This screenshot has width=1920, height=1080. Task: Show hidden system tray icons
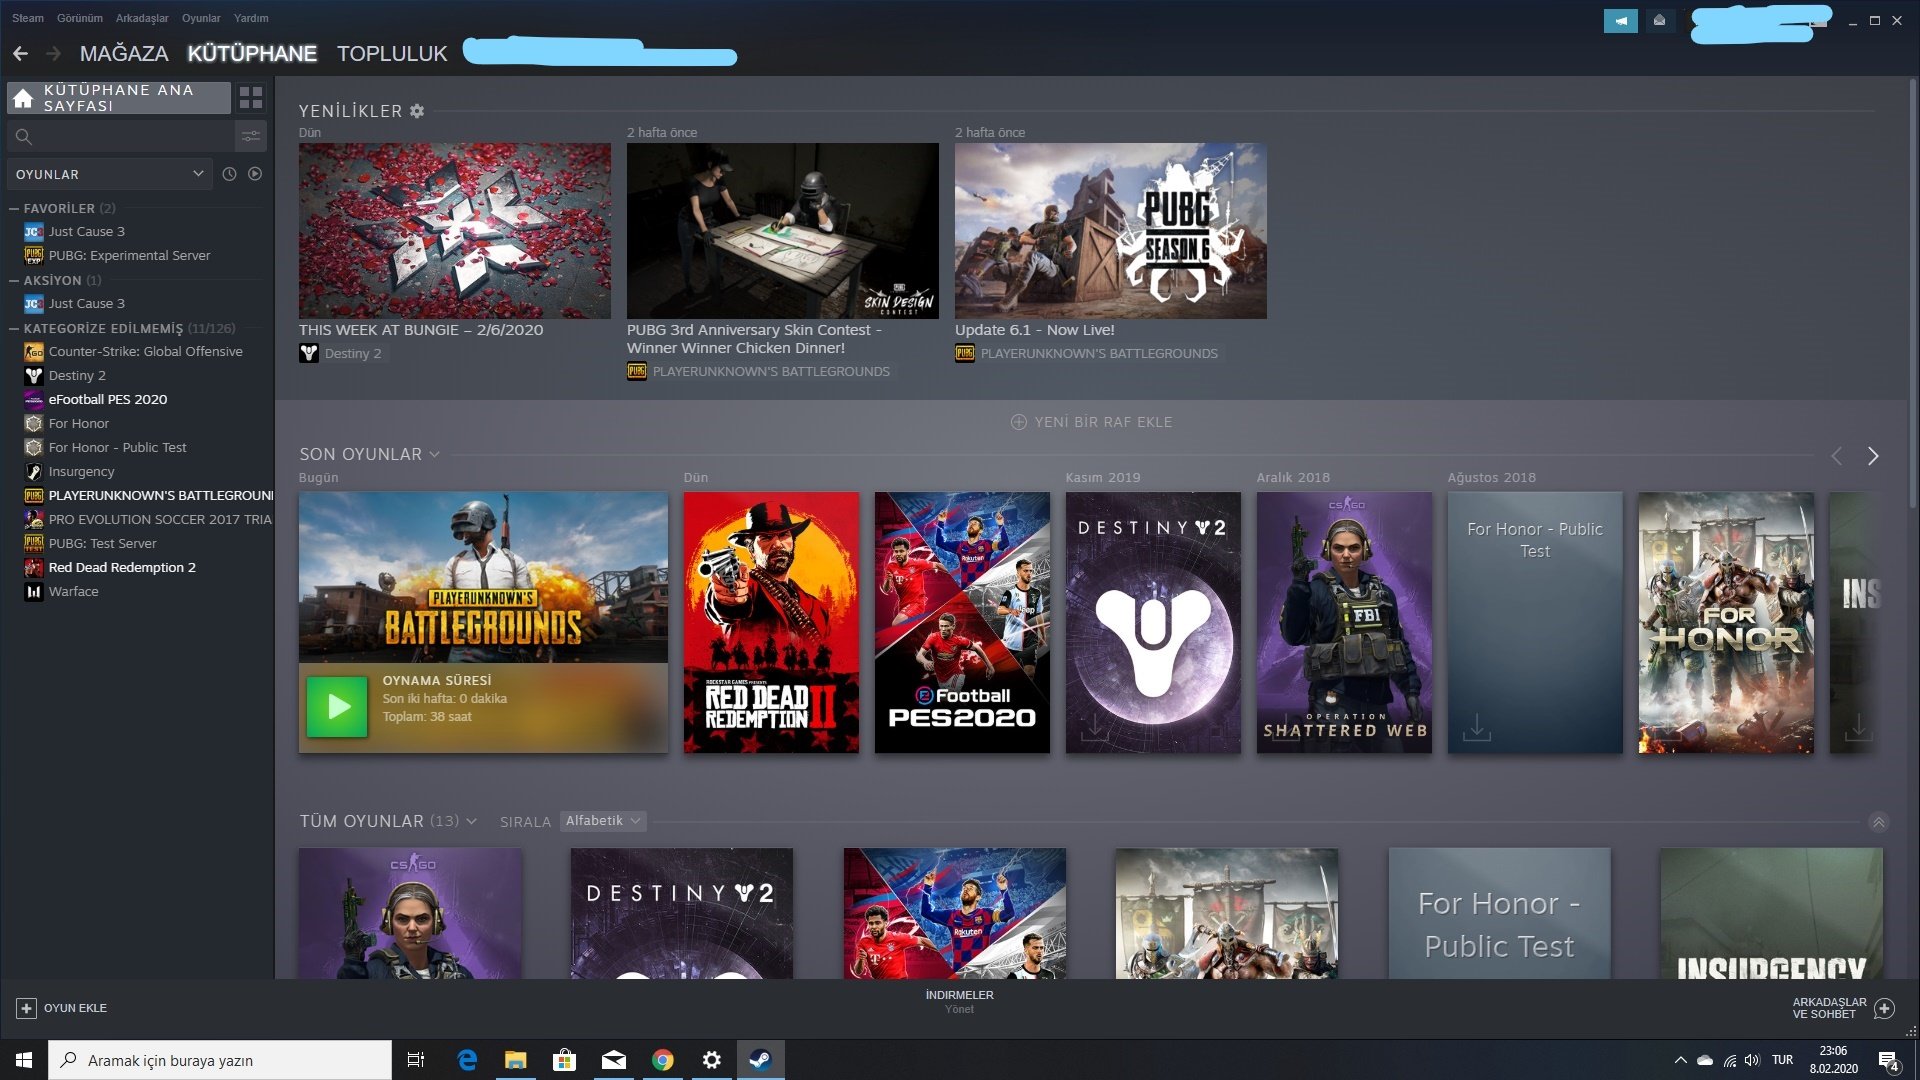pyautogui.click(x=1680, y=1060)
